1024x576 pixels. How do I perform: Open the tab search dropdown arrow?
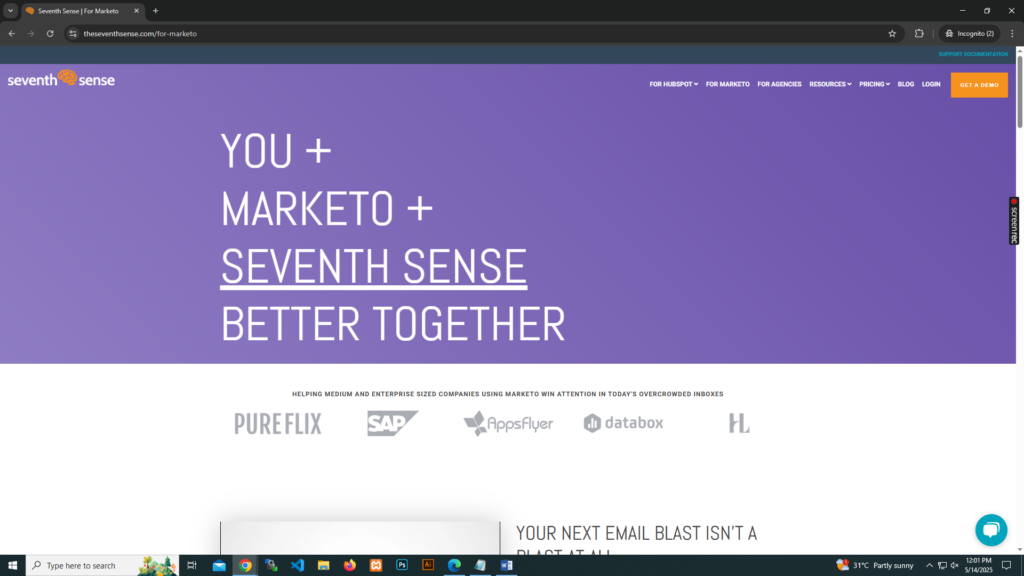[10, 10]
